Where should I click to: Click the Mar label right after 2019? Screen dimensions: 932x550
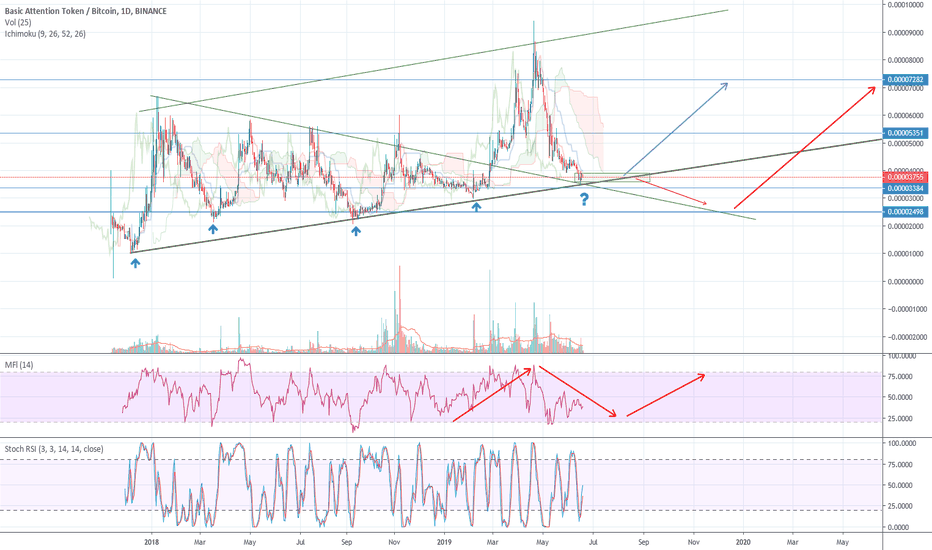click(492, 542)
